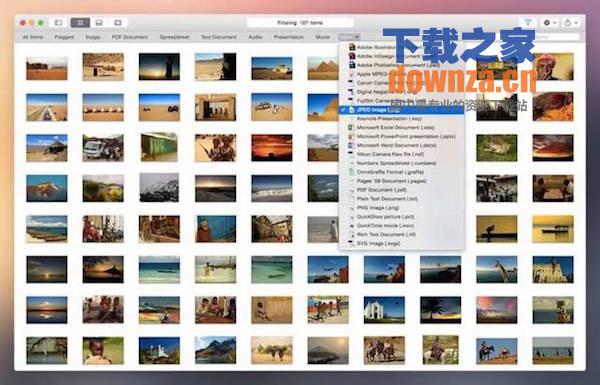The height and width of the screenshot is (385, 600).
Task: Choose Numbers Spreadsheet (.numbers)
Action: pos(402,163)
